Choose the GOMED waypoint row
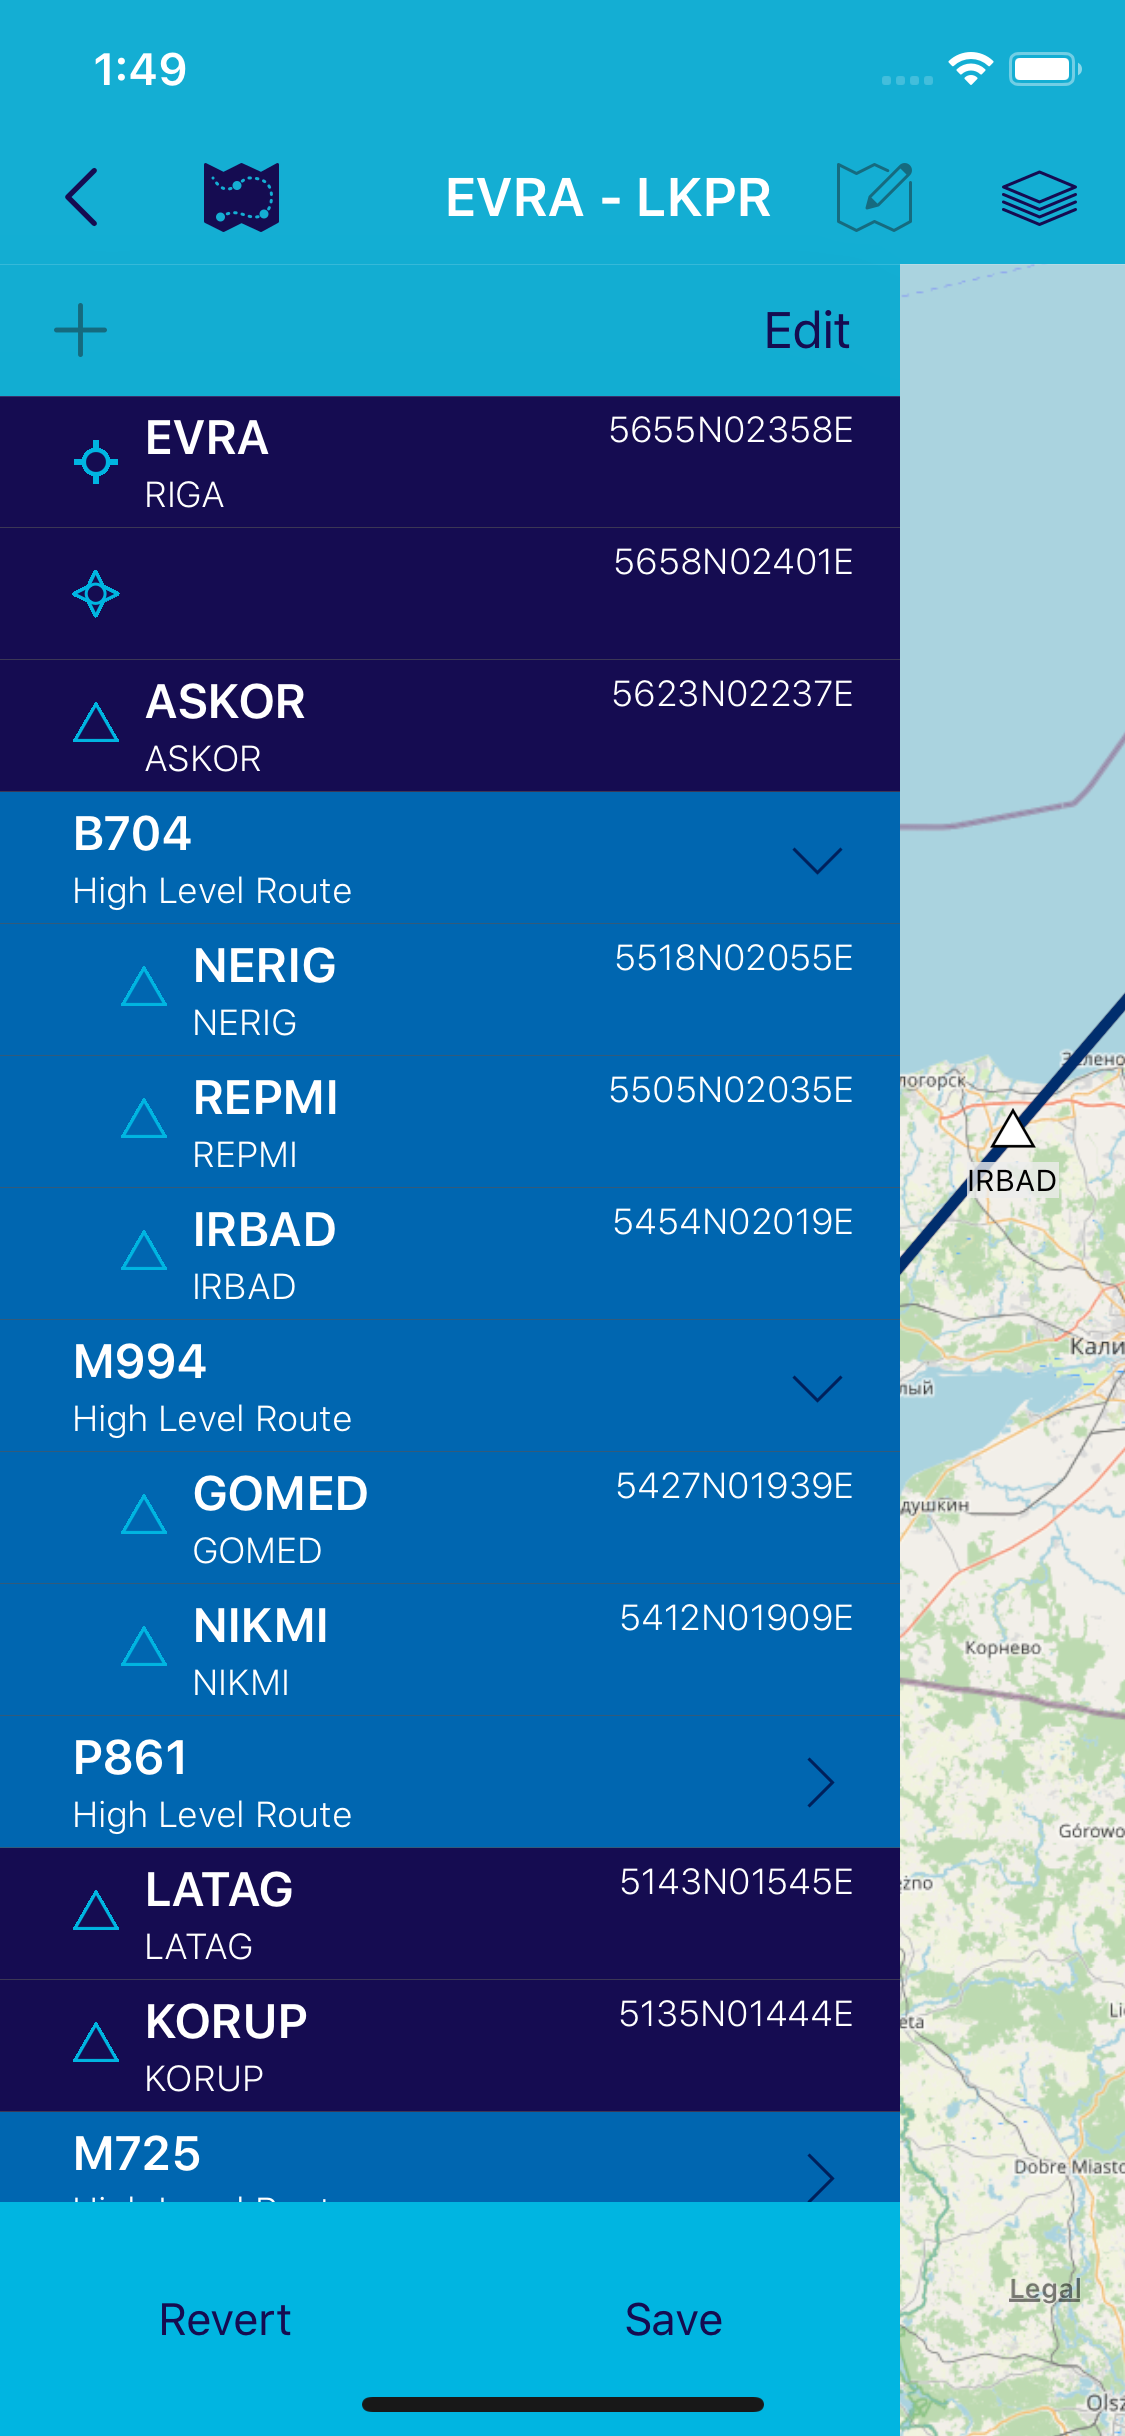The image size is (1125, 2436). 450,1518
